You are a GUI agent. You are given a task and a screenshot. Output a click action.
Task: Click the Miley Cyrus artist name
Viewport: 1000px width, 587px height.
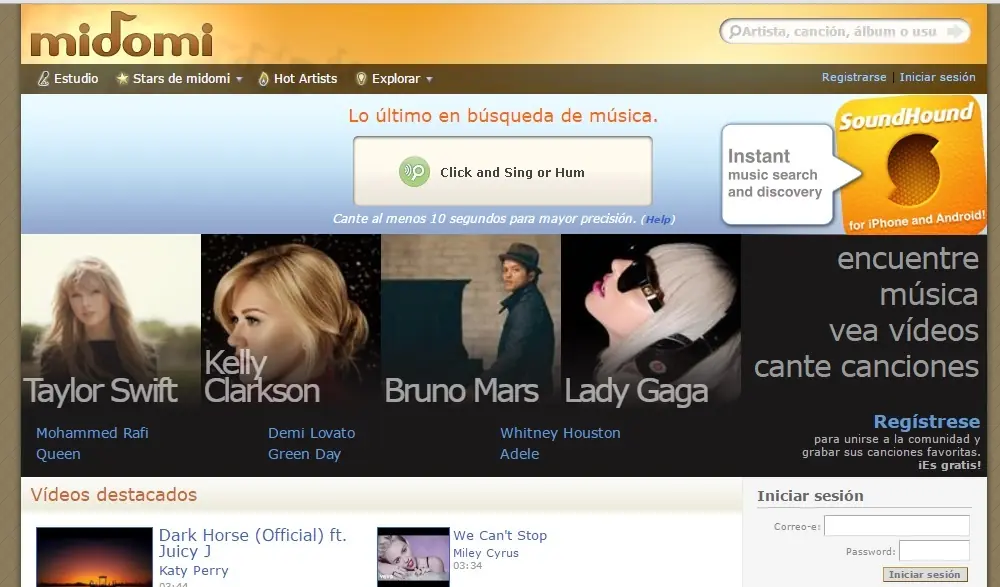click(486, 553)
